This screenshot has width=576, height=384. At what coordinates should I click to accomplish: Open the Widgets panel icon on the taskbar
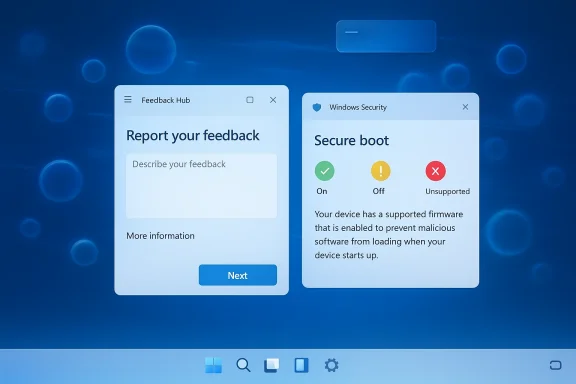point(301,365)
